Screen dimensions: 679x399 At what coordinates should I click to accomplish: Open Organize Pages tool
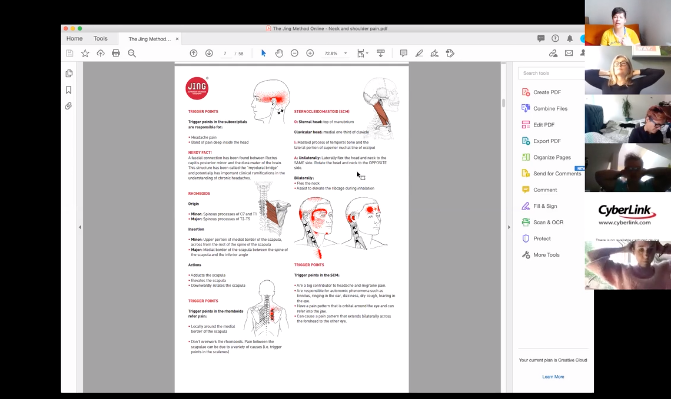[552, 157]
